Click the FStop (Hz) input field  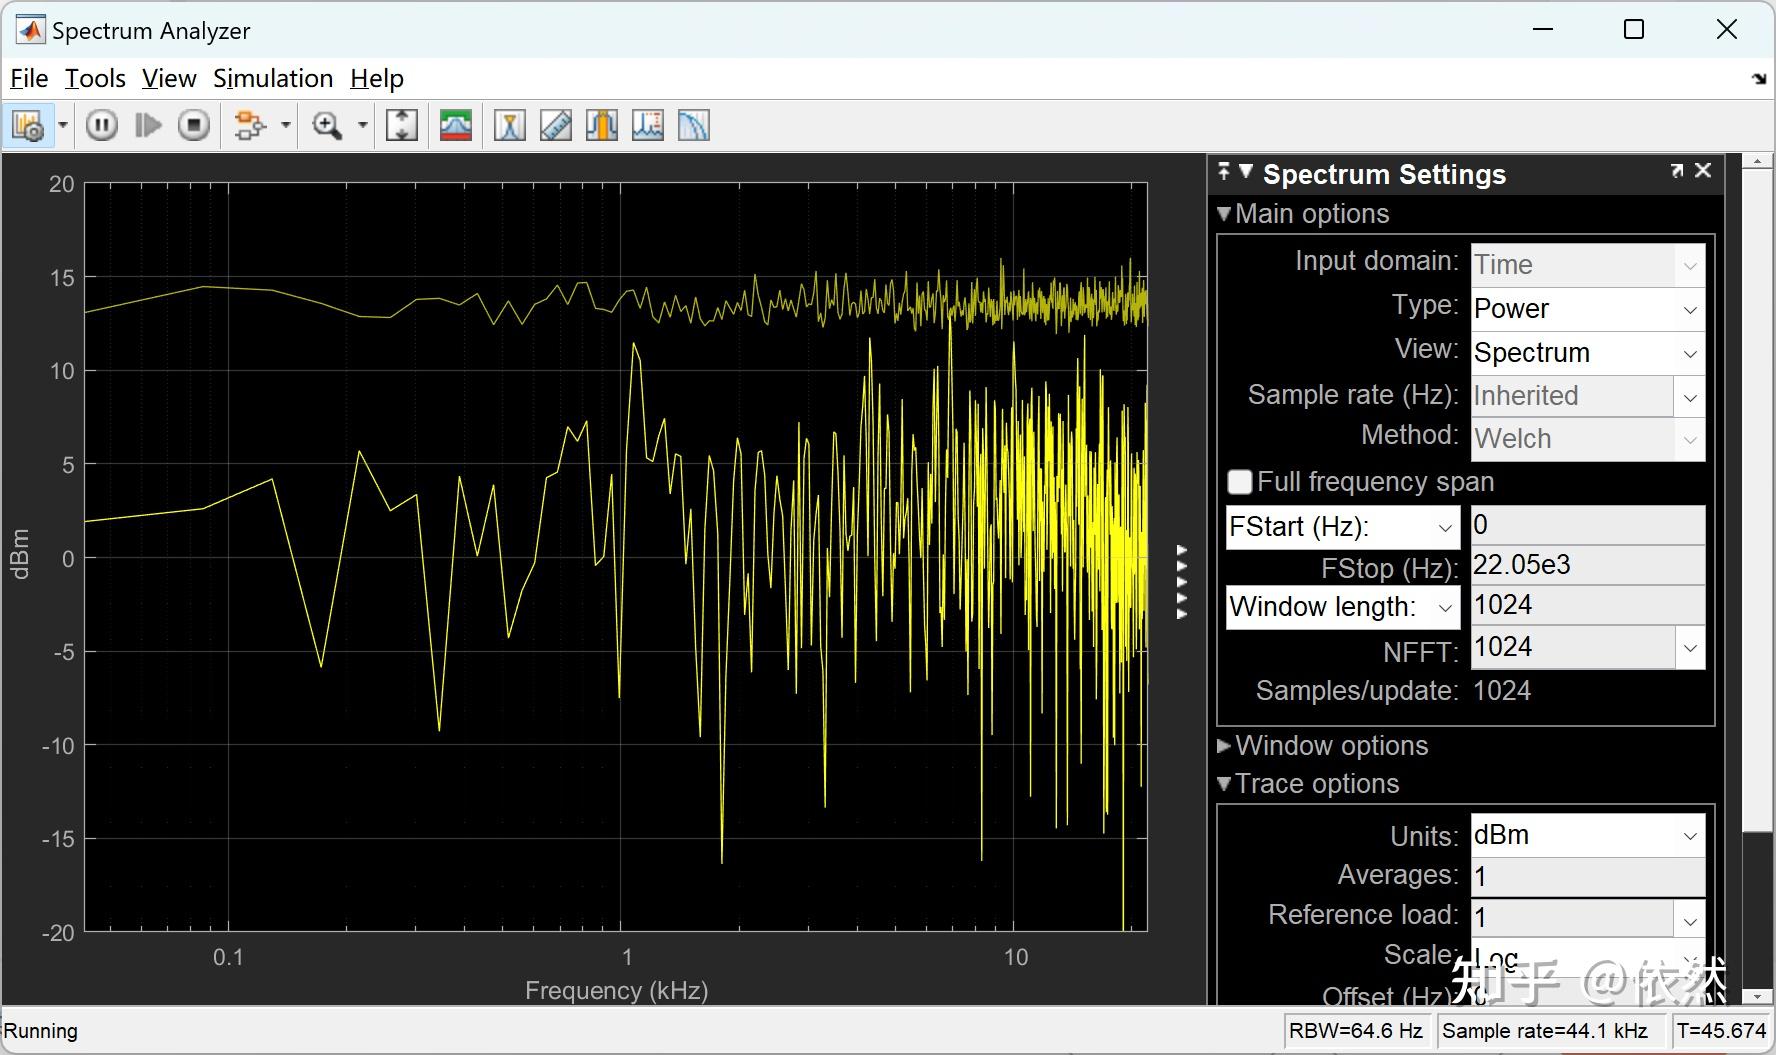(1587, 565)
